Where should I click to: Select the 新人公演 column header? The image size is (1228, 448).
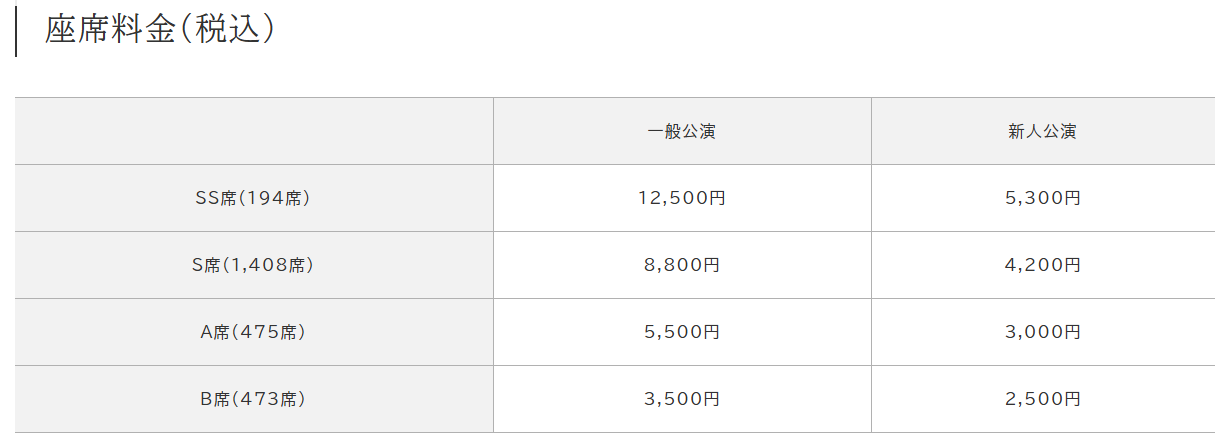(x=1043, y=131)
